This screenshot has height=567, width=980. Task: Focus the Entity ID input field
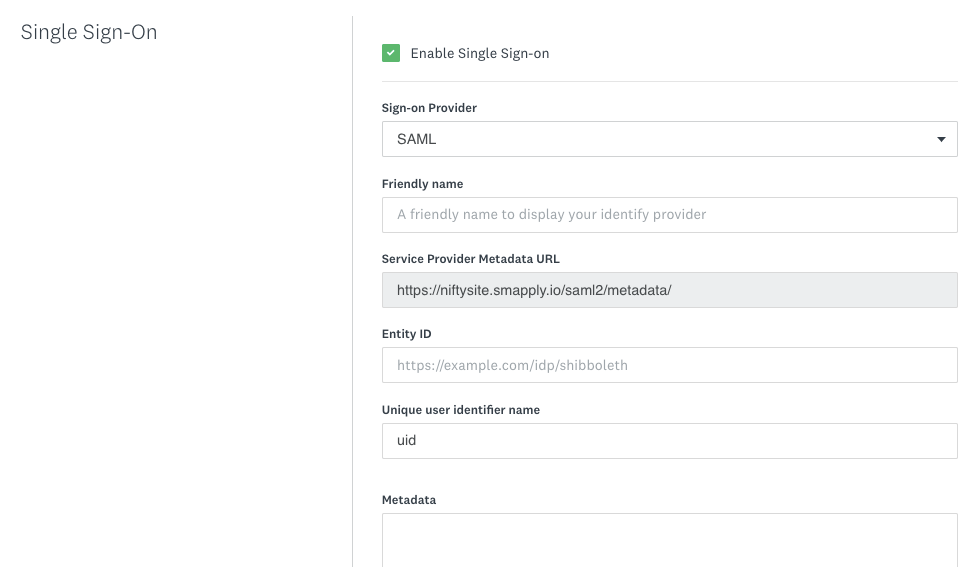[x=669, y=365]
